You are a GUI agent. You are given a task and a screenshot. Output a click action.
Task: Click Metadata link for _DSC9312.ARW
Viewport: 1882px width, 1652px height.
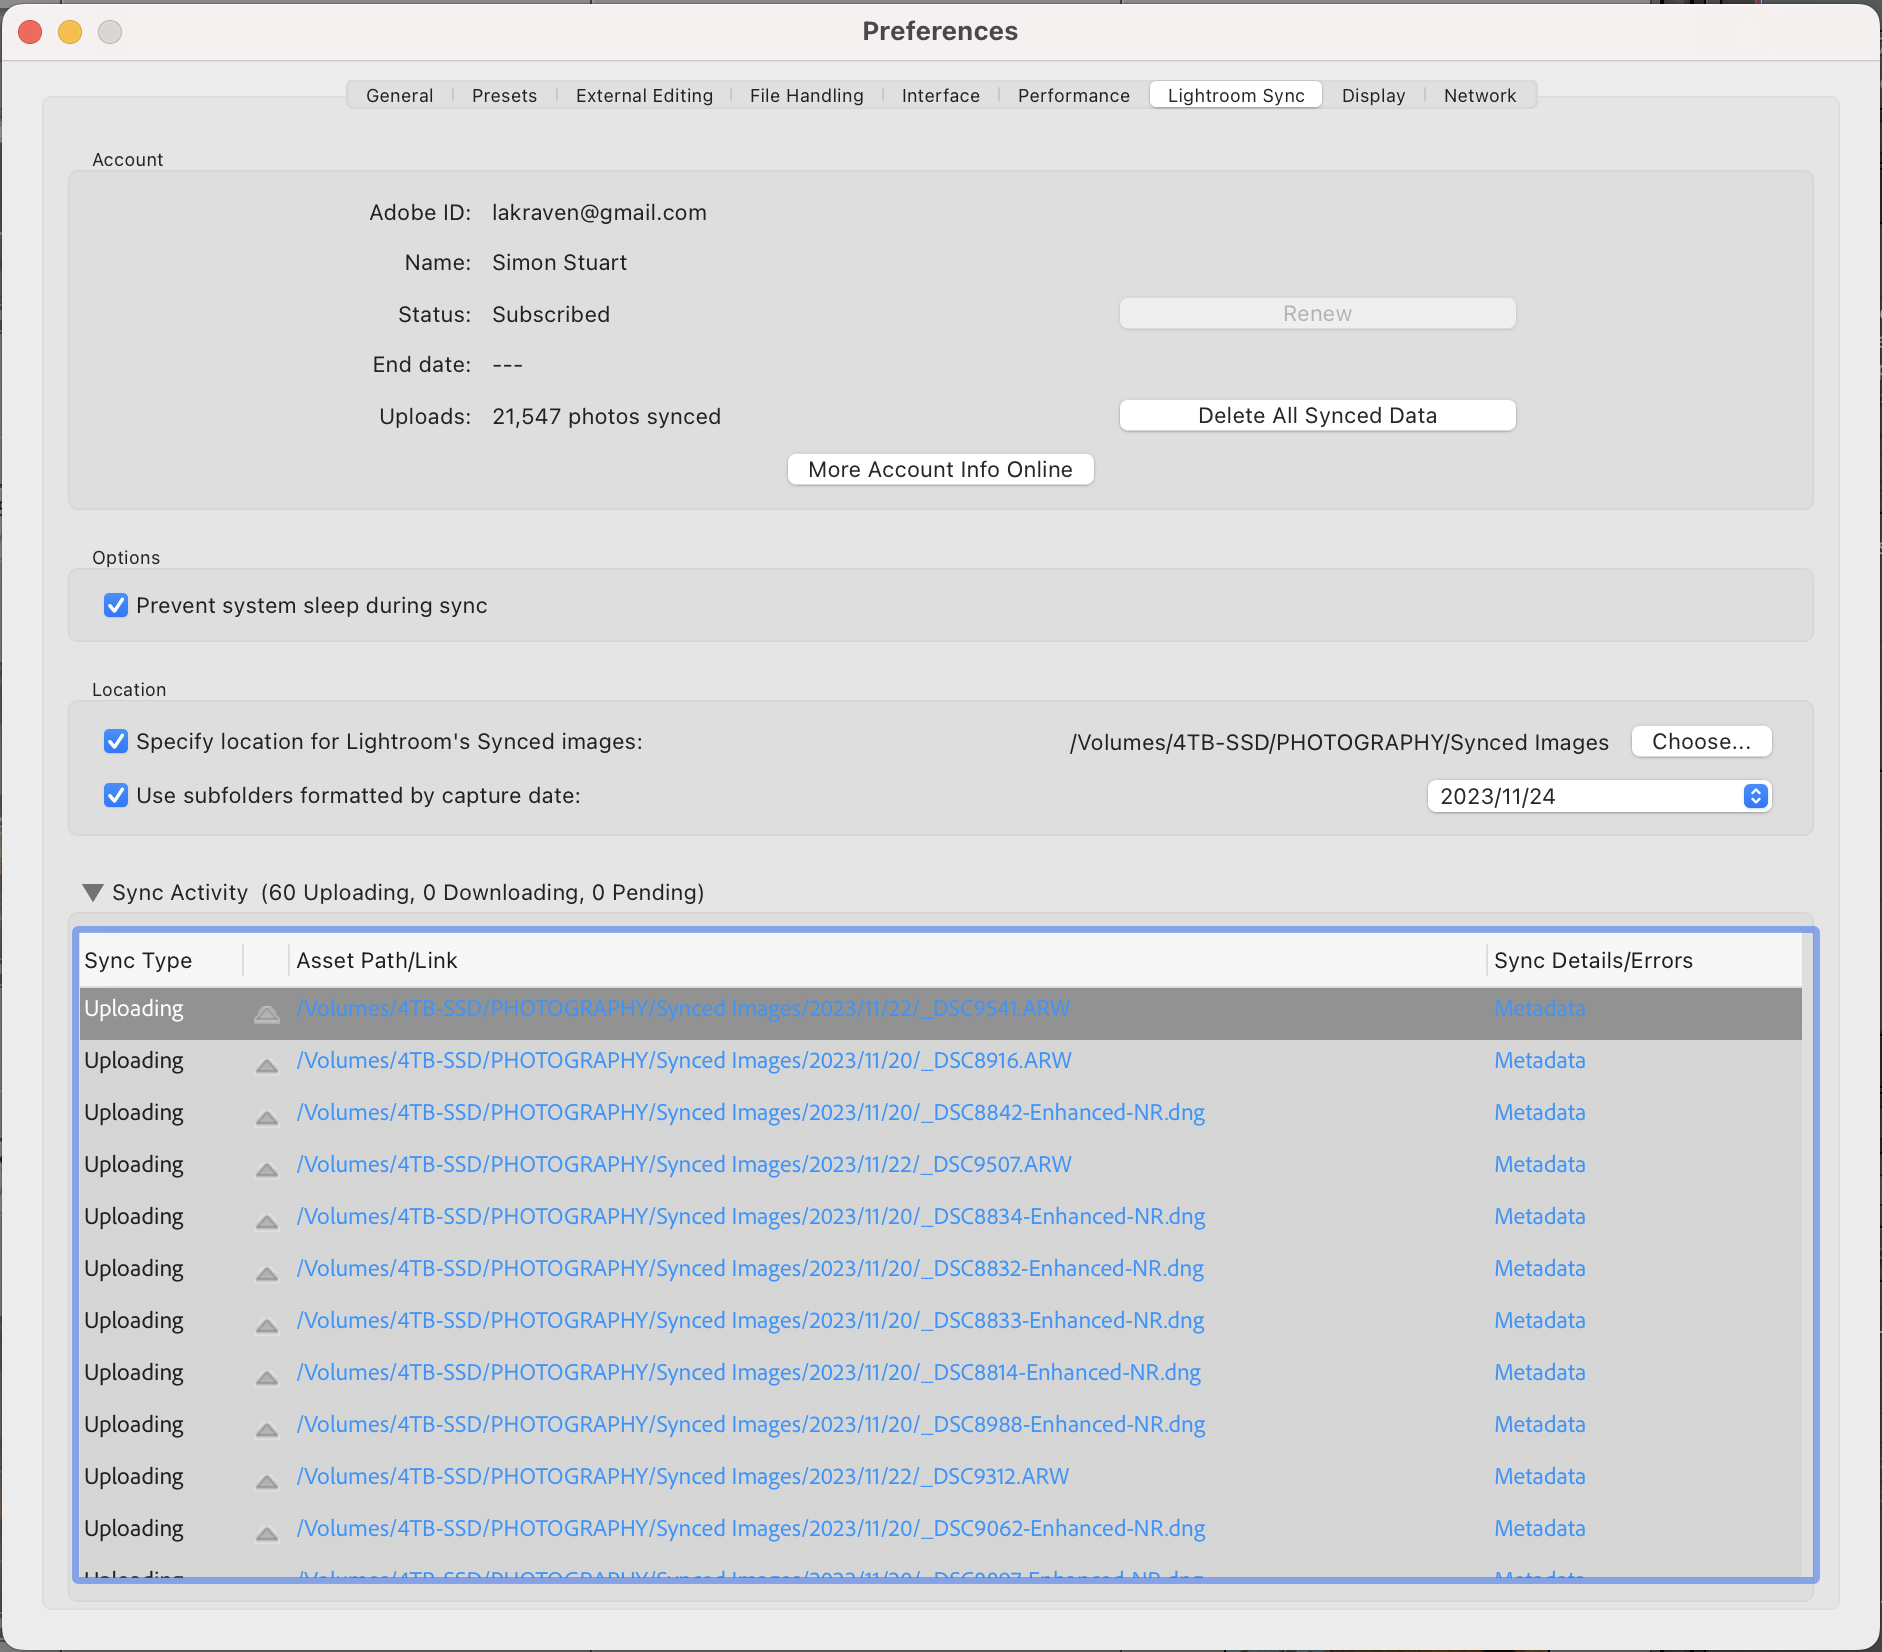tap(1540, 1476)
